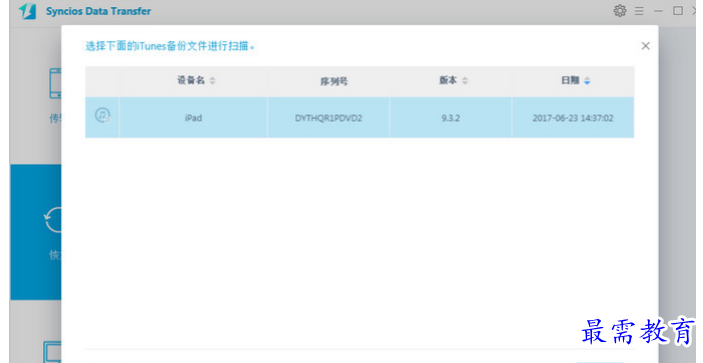Click the phone transfer icon in sidebar
This screenshot has width=703, height=363.
coord(55,83)
